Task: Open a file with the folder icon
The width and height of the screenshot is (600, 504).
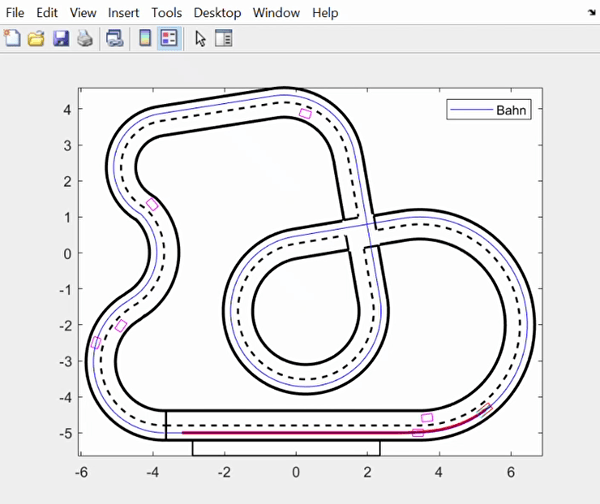Action: tap(36, 39)
